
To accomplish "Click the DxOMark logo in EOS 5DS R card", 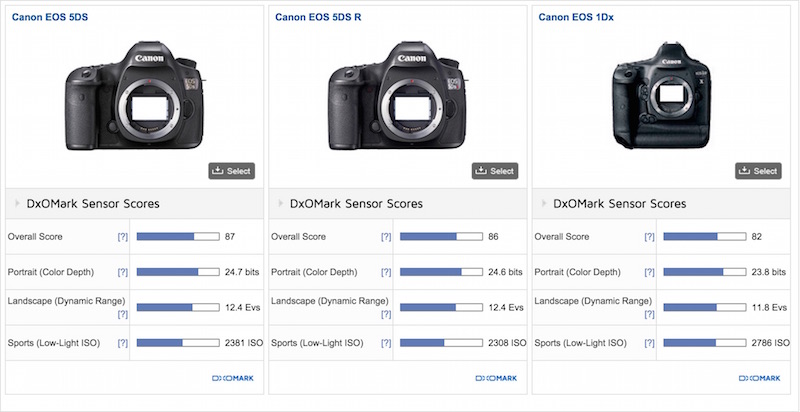I will [496, 378].
